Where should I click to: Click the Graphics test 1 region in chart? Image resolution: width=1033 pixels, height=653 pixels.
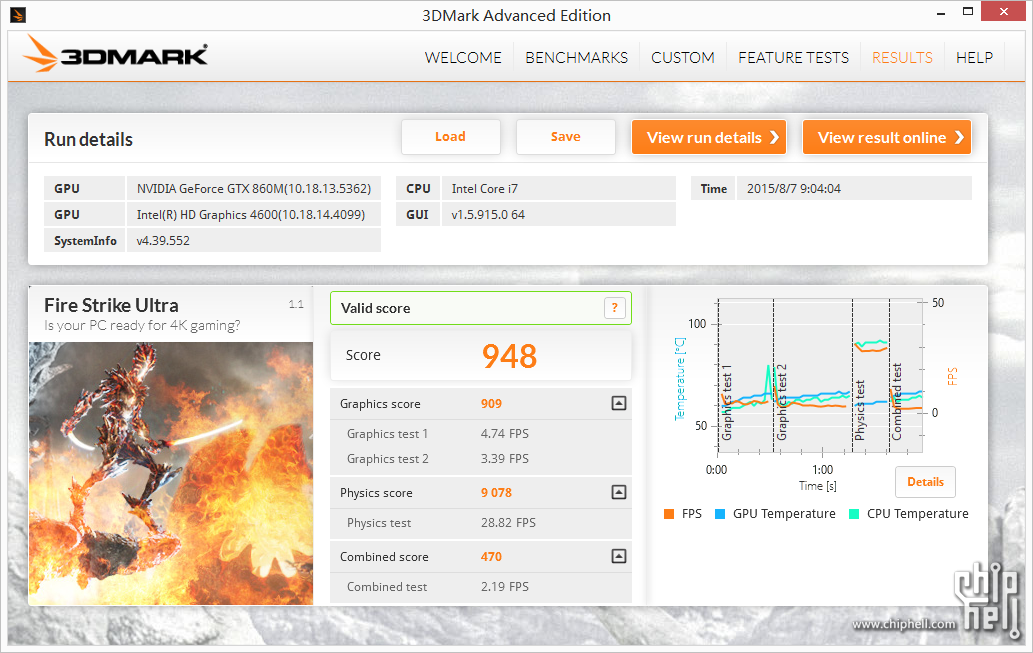[746, 376]
